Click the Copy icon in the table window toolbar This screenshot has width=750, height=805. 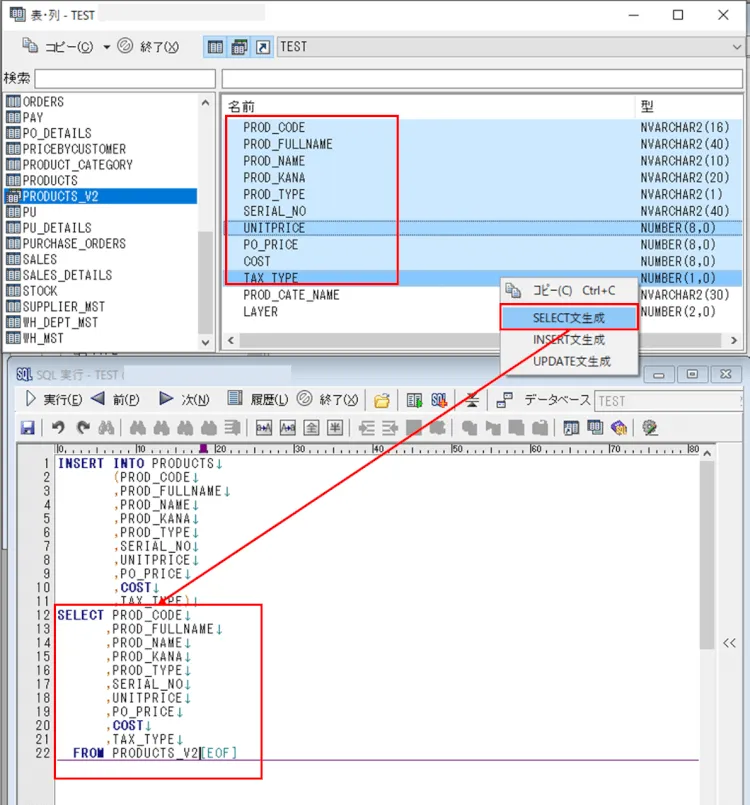(x=30, y=46)
